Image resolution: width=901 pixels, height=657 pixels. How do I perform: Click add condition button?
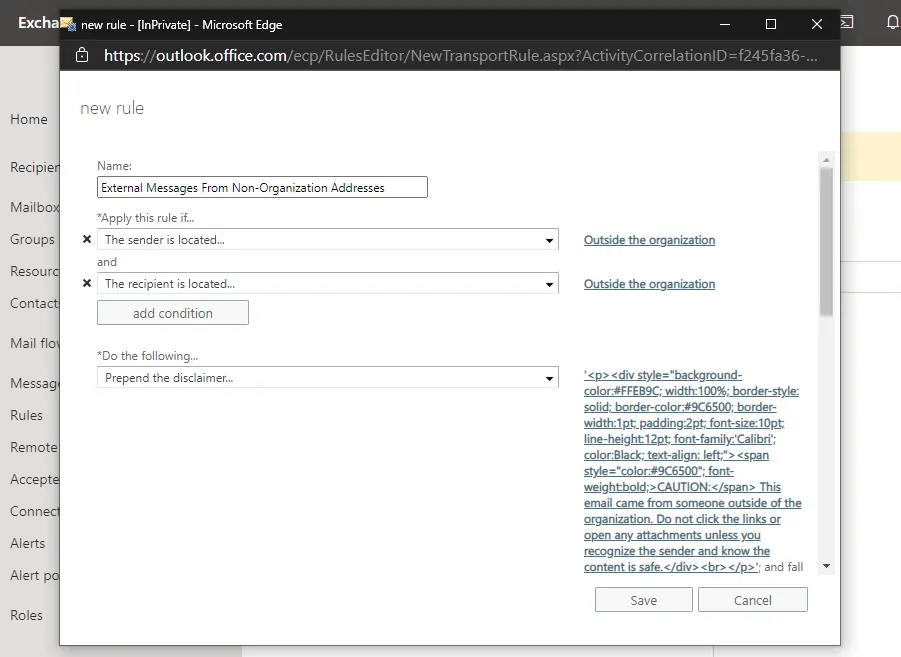(172, 313)
